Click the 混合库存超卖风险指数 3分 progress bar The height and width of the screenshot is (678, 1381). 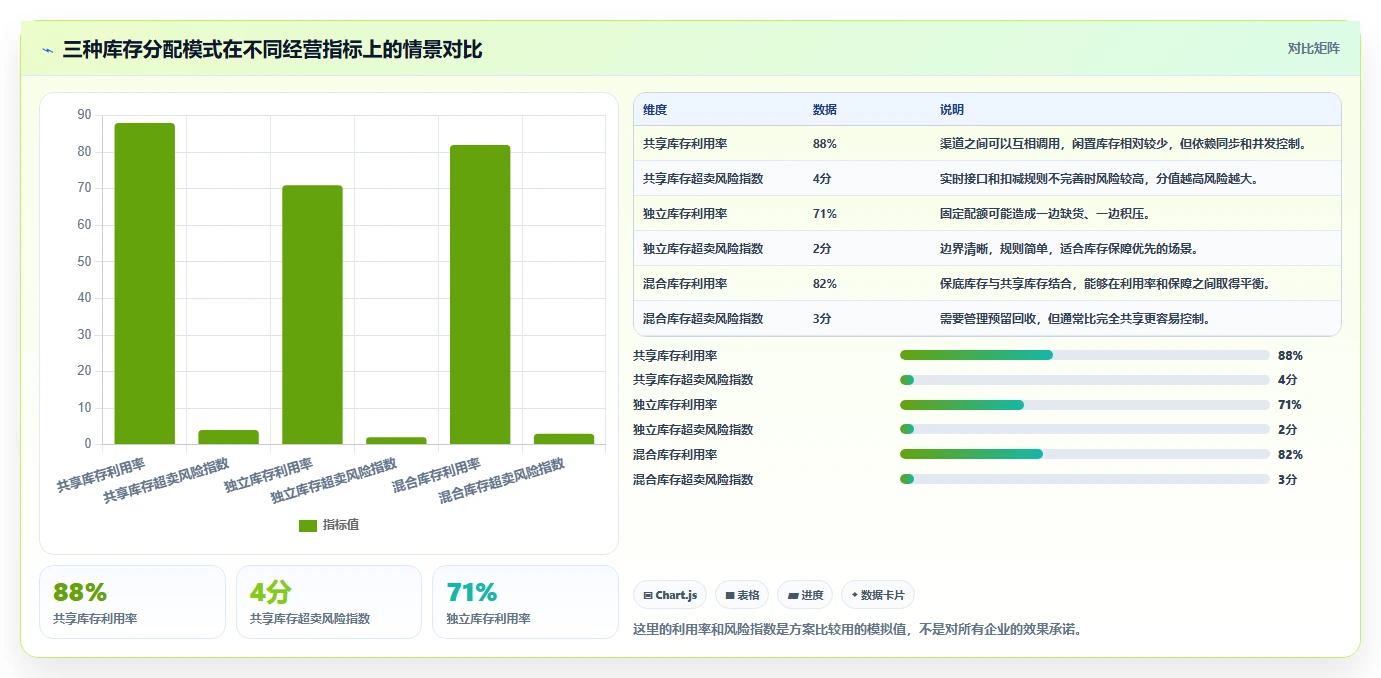tap(1085, 479)
